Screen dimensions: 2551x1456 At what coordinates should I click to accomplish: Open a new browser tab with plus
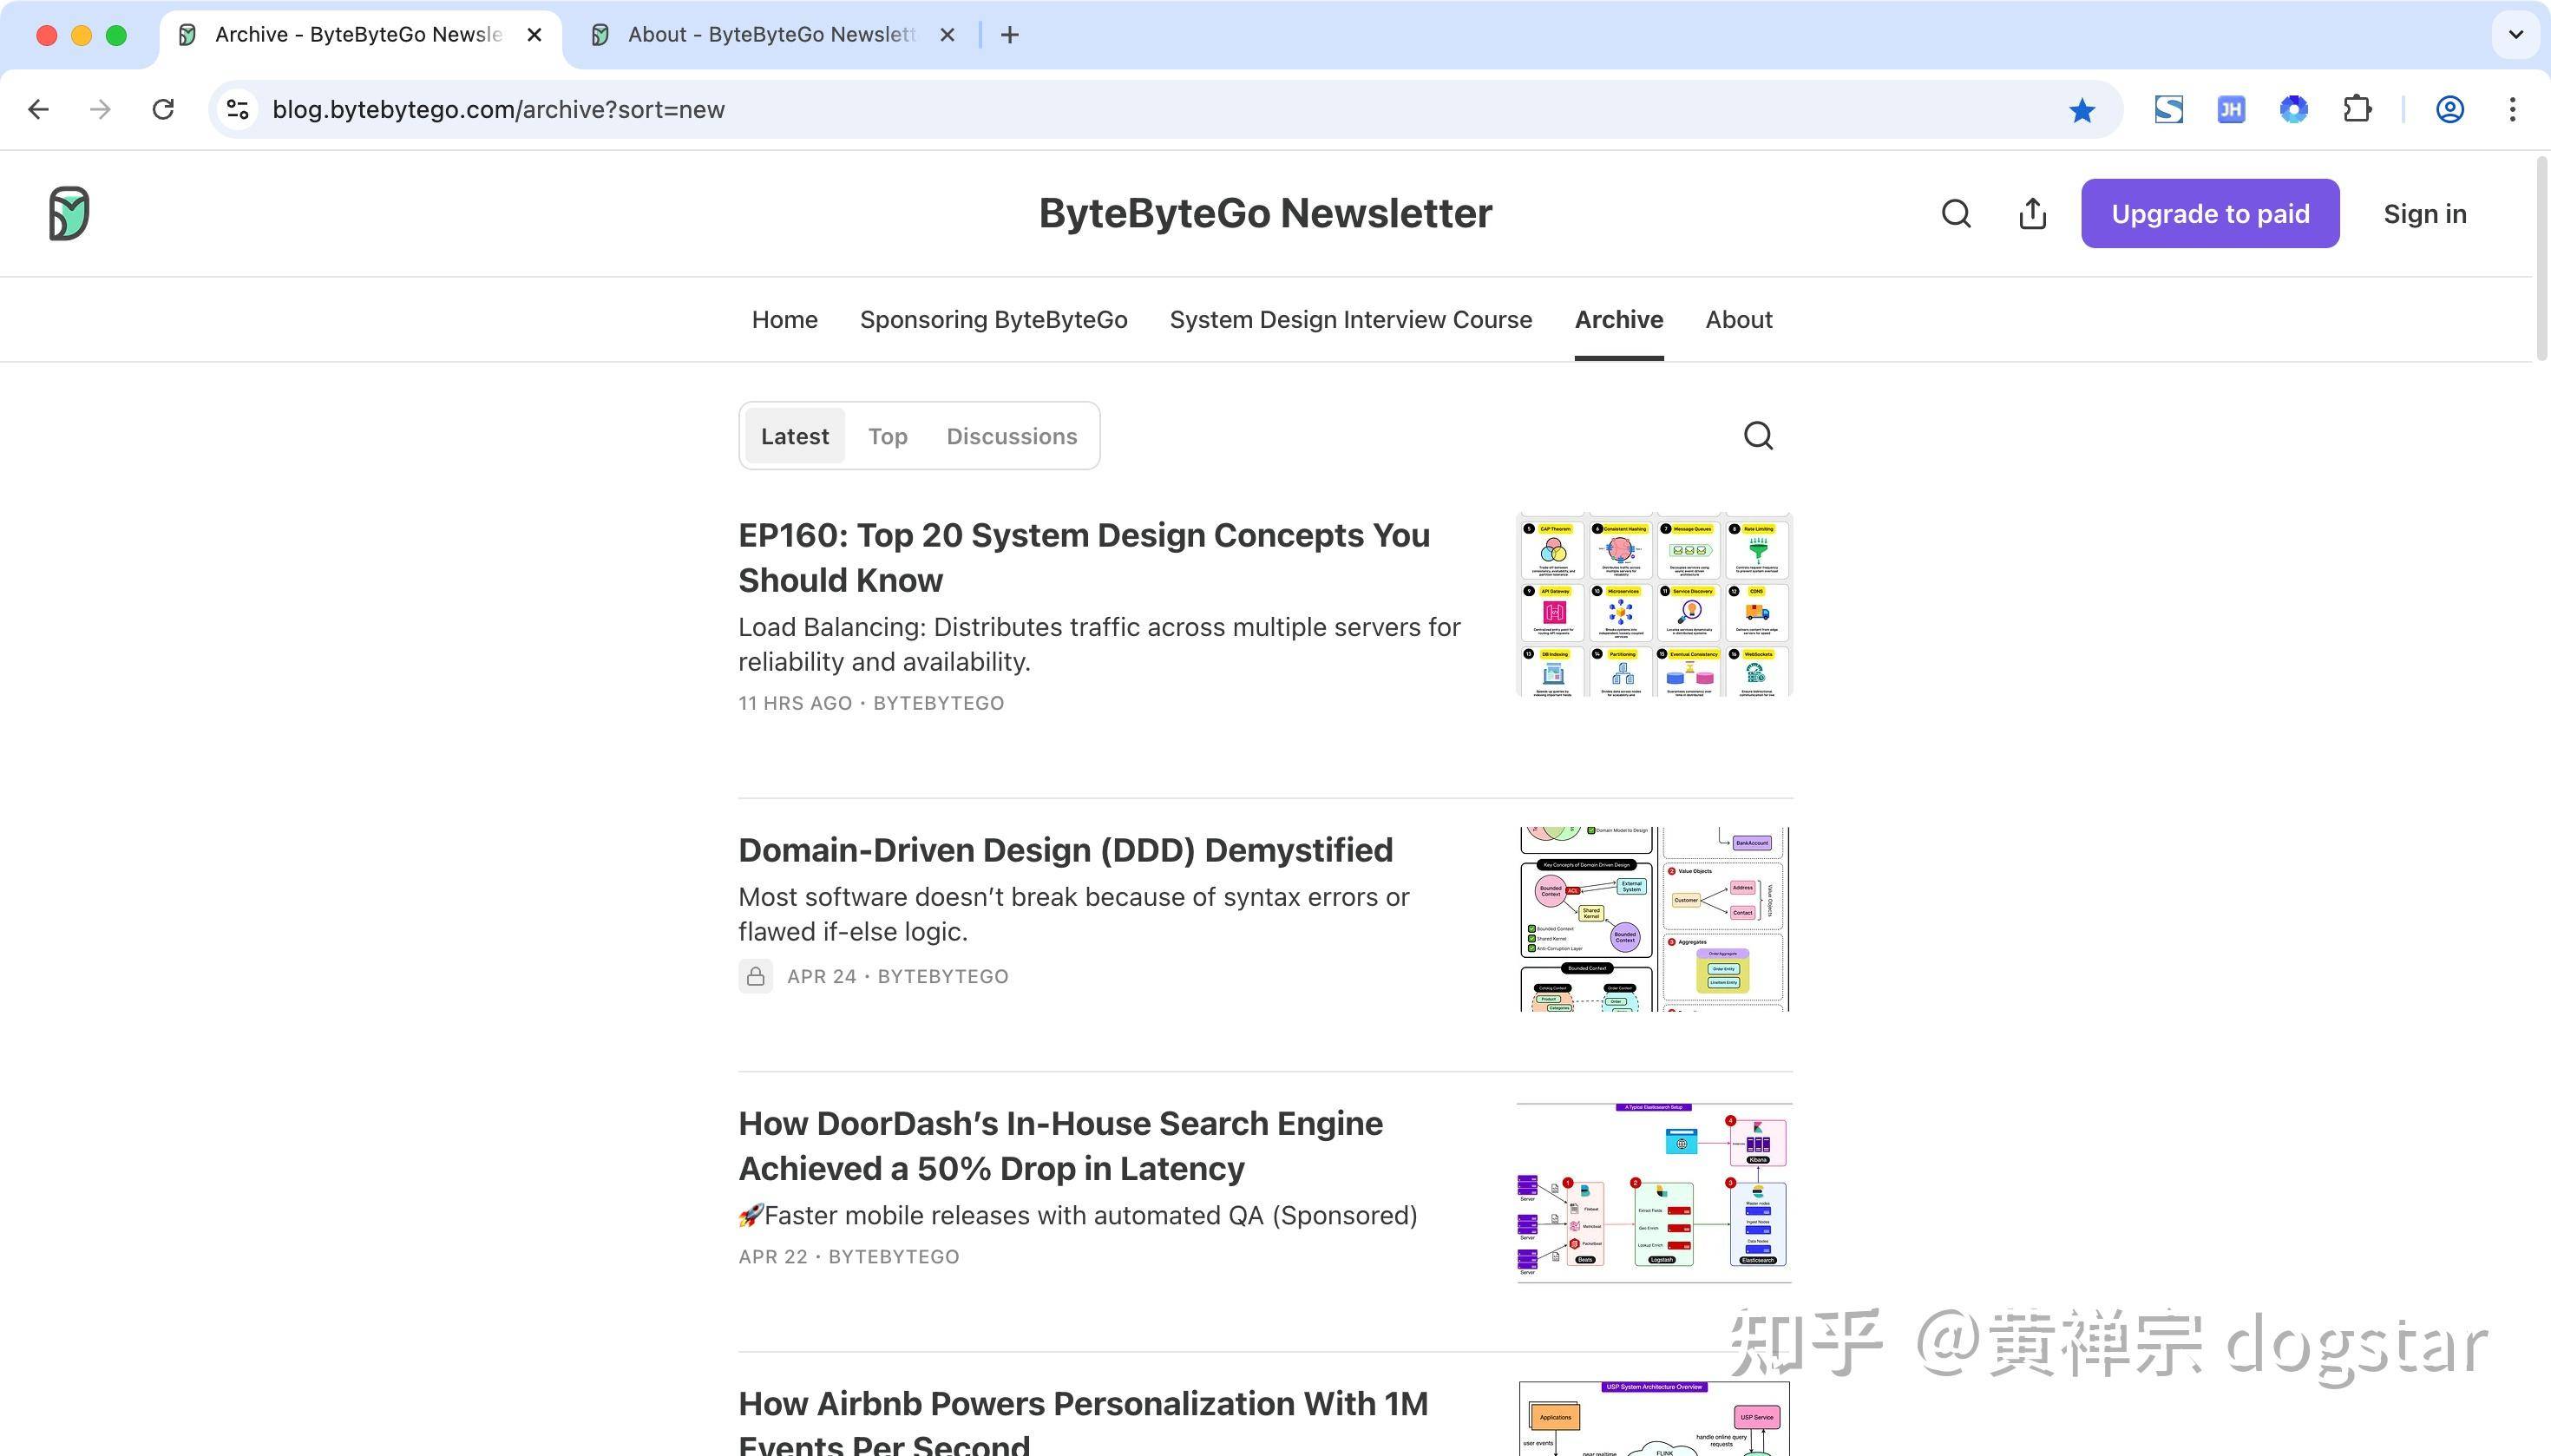1010,35
